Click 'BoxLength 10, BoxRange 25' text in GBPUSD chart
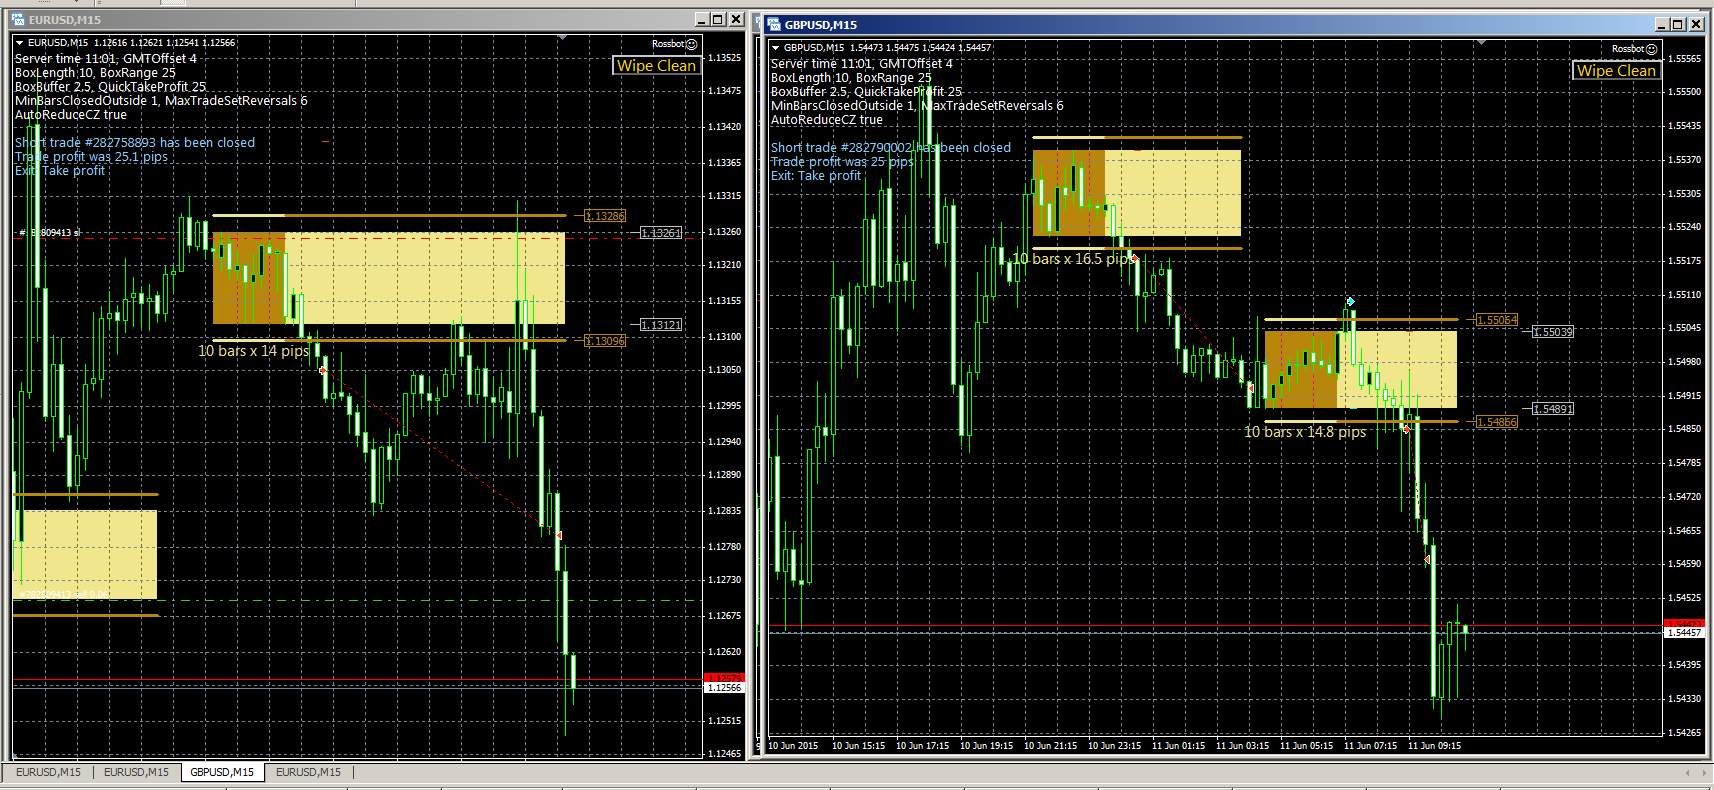The width and height of the screenshot is (1714, 790). pos(851,77)
